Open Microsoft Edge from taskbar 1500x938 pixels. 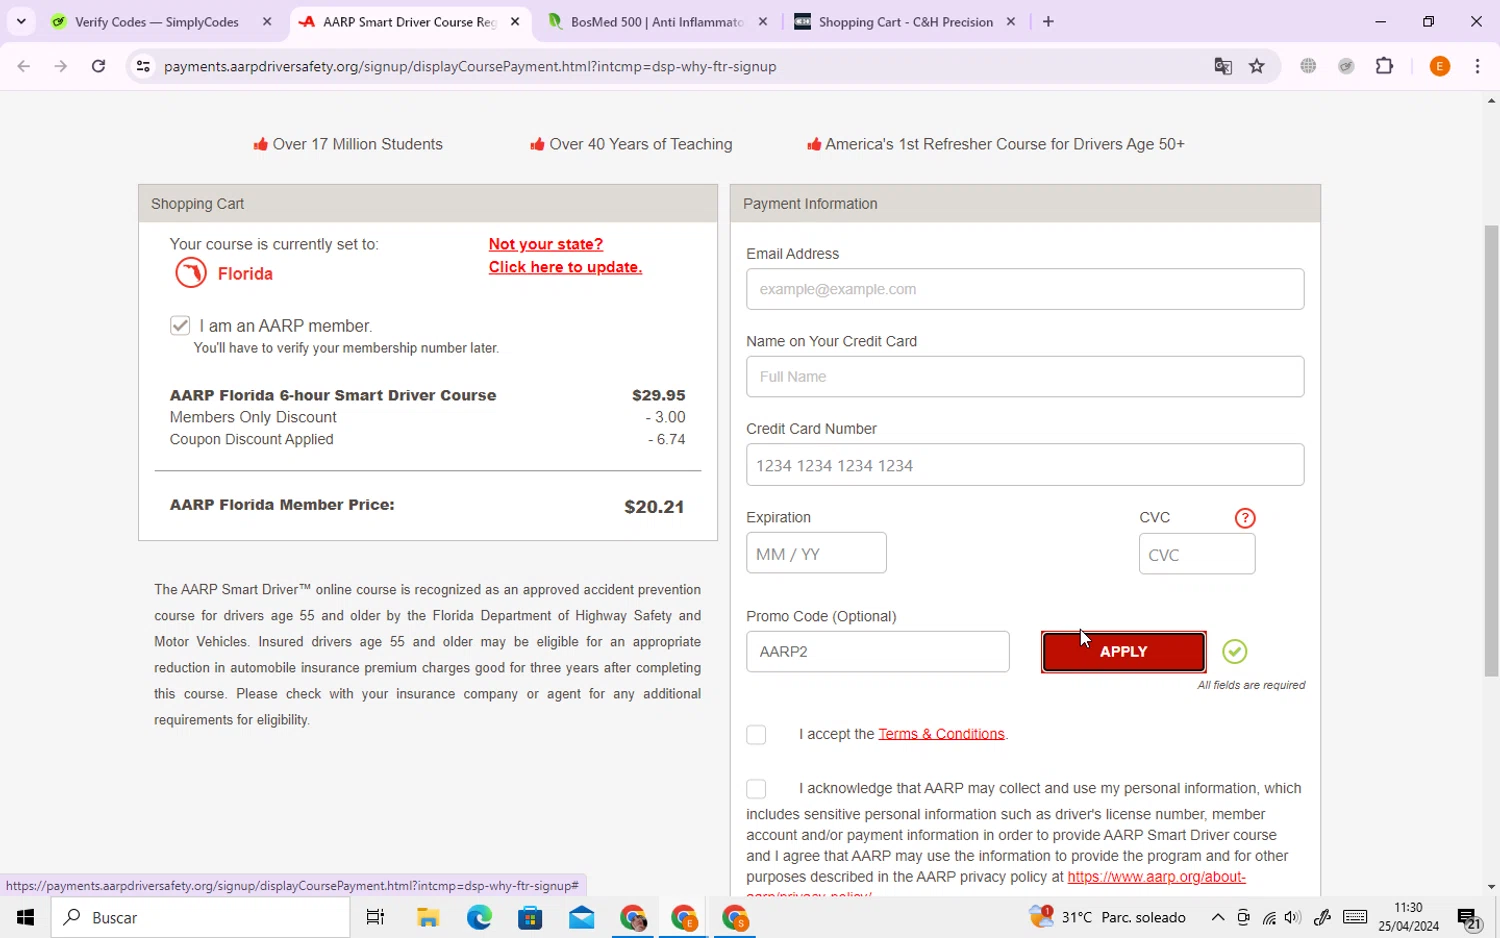[x=479, y=917]
